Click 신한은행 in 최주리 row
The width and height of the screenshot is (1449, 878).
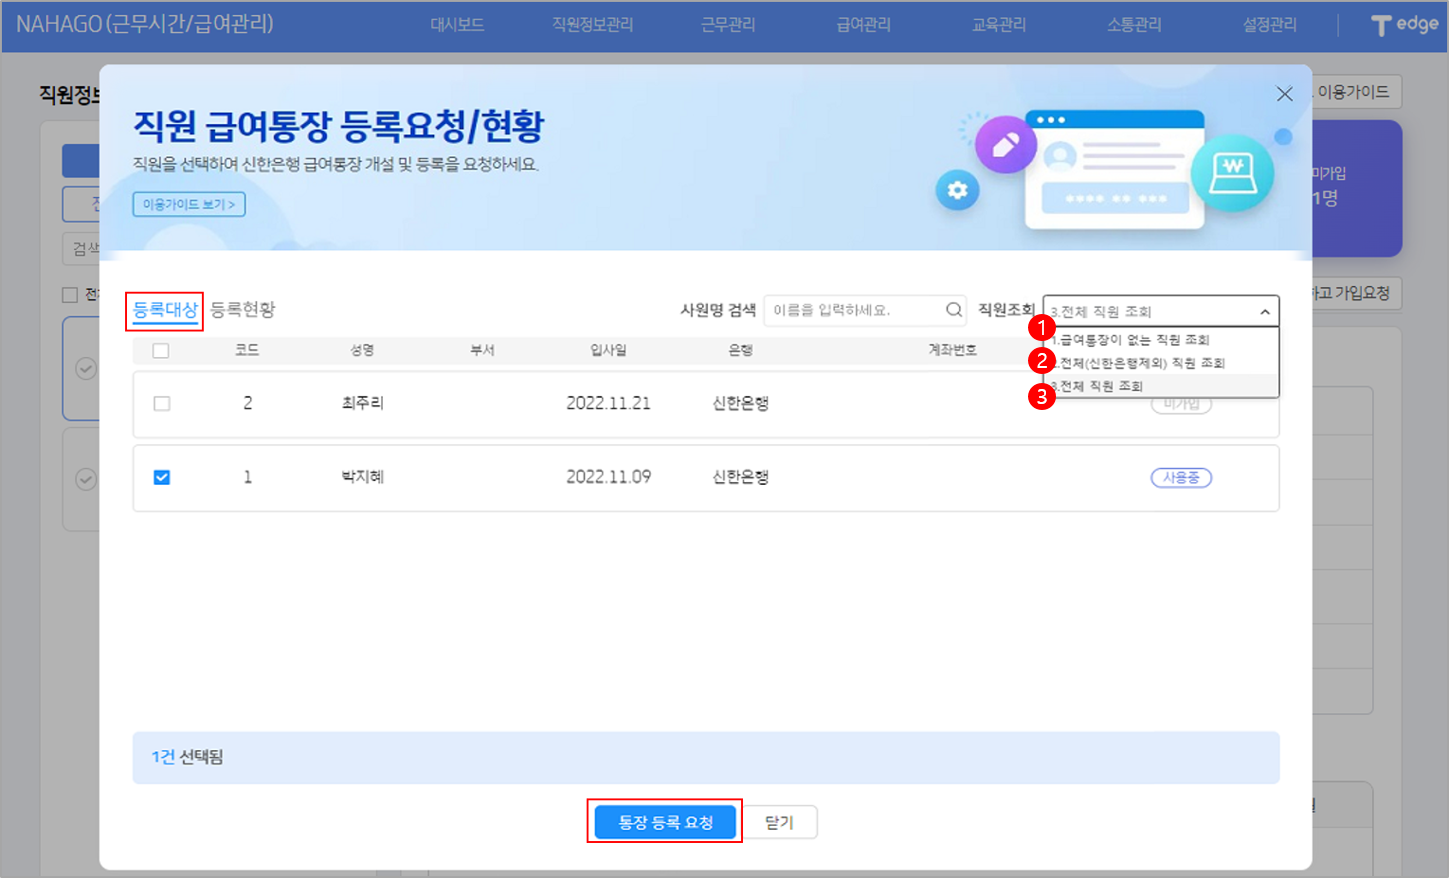[740, 403]
